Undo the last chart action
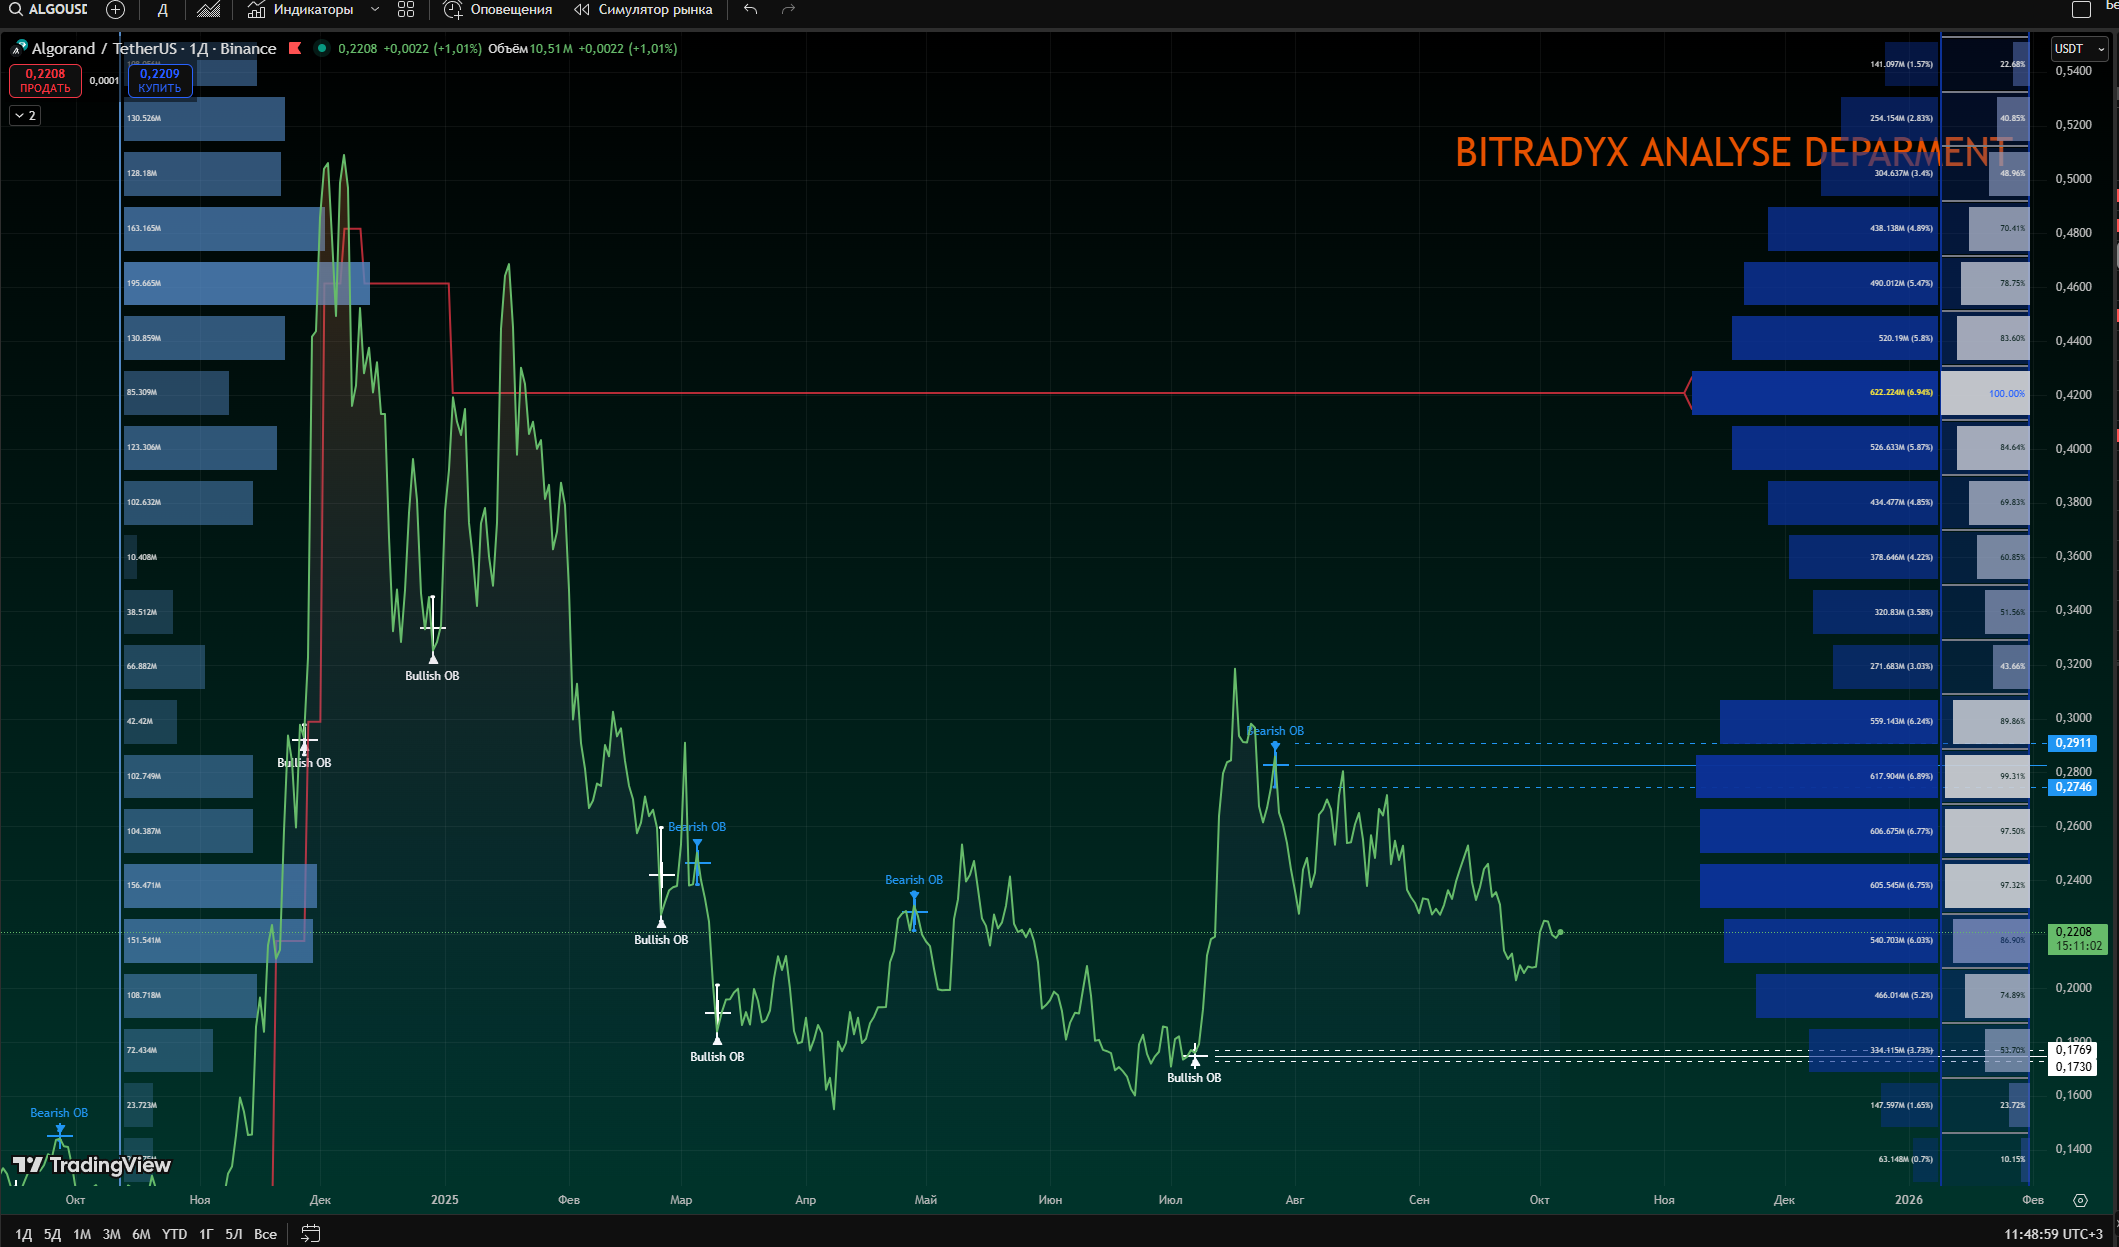The width and height of the screenshot is (2119, 1247). tap(751, 10)
